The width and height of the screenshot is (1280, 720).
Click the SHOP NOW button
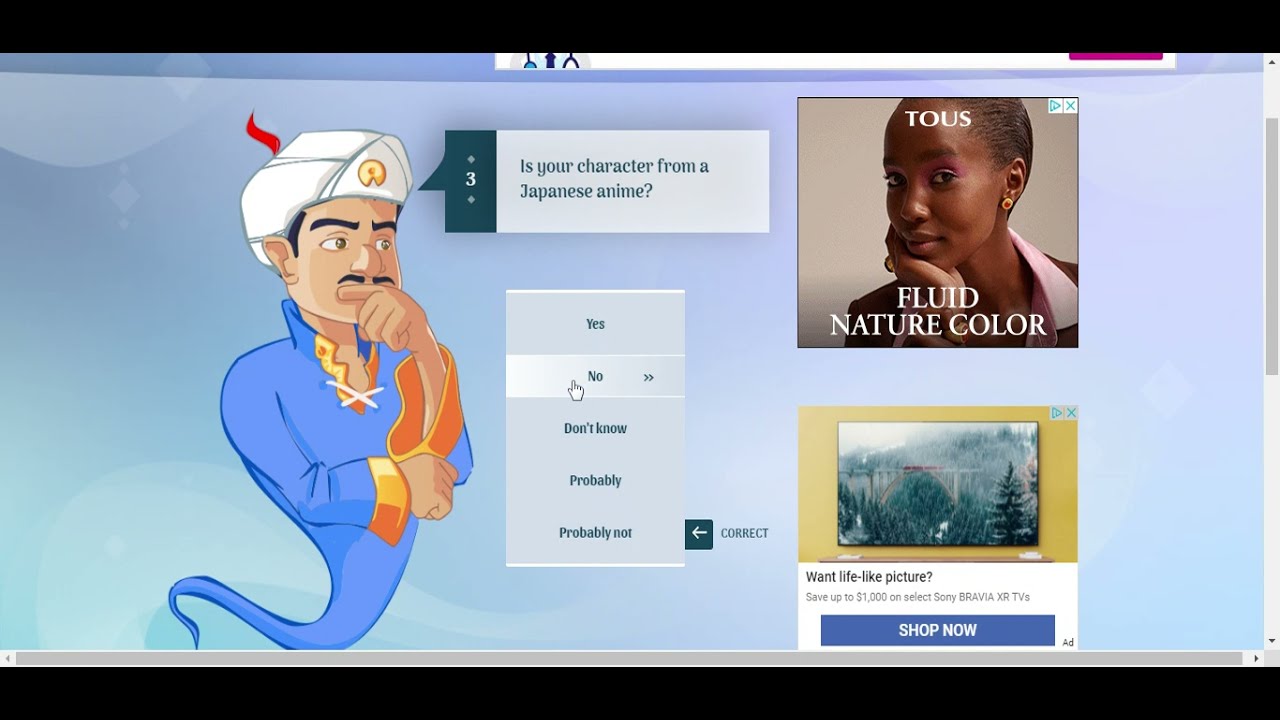point(937,630)
